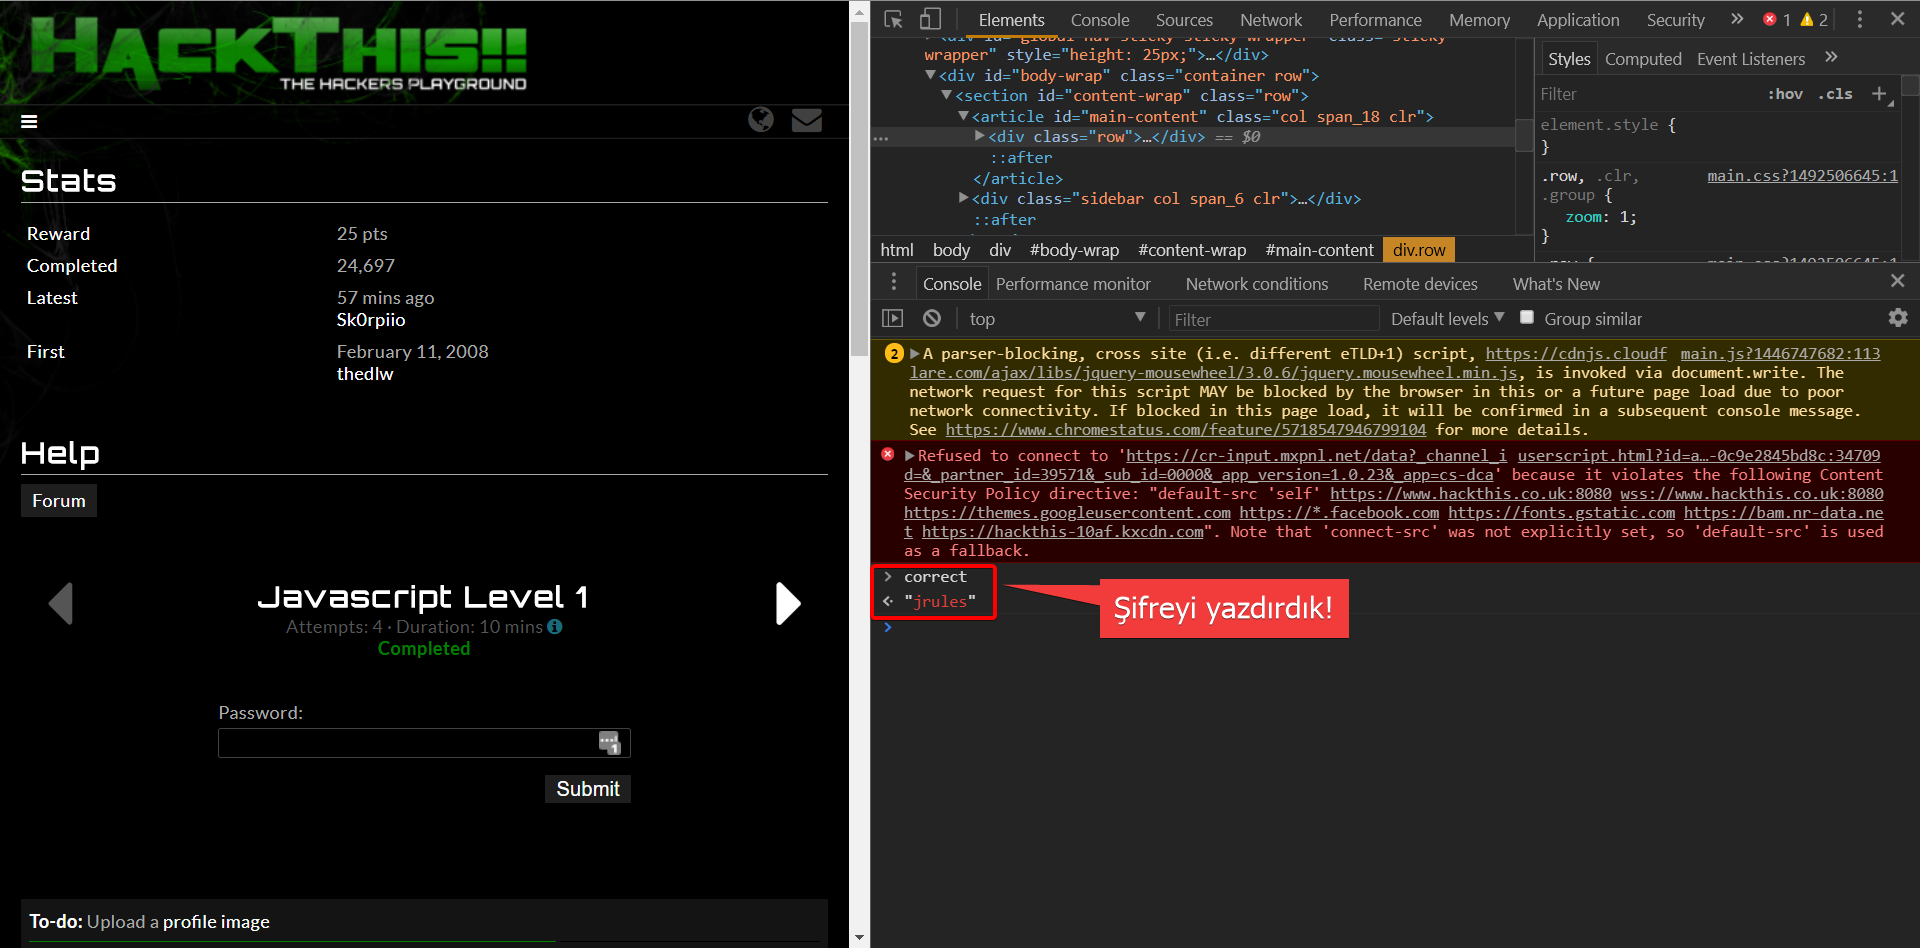
Task: Open the Remote devices drawer tab
Action: (1420, 284)
